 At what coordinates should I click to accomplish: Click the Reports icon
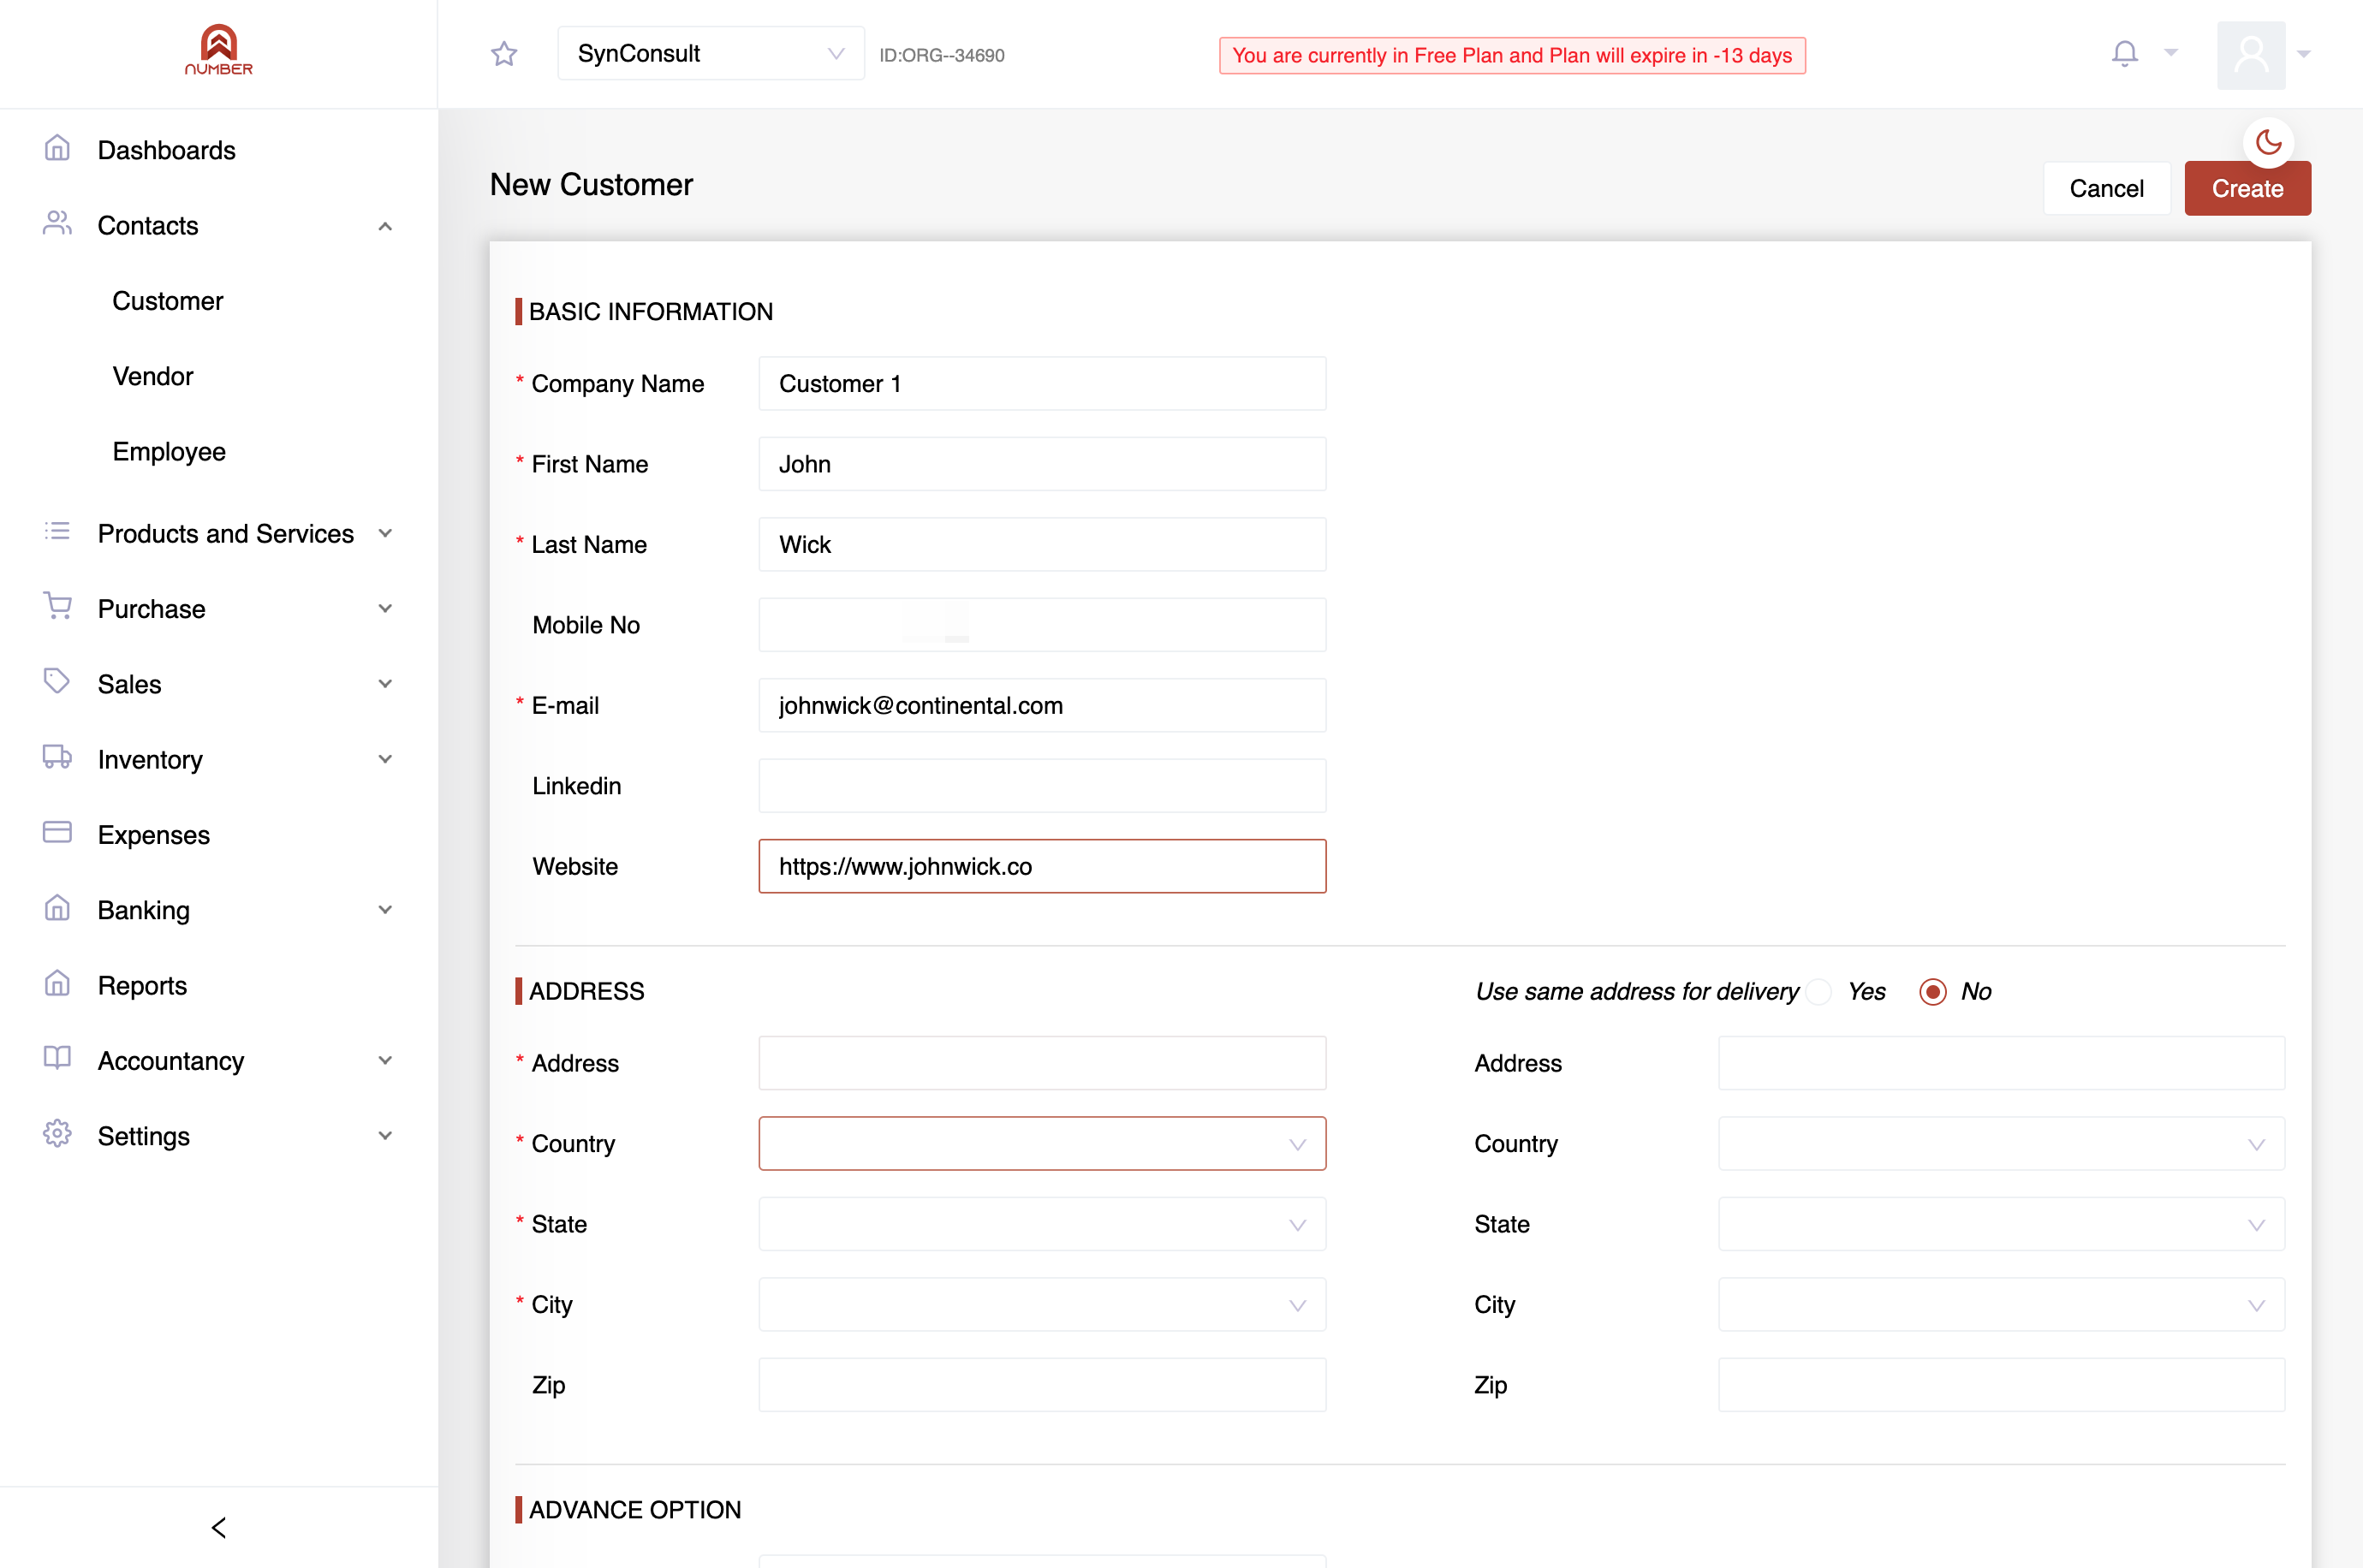pyautogui.click(x=57, y=984)
